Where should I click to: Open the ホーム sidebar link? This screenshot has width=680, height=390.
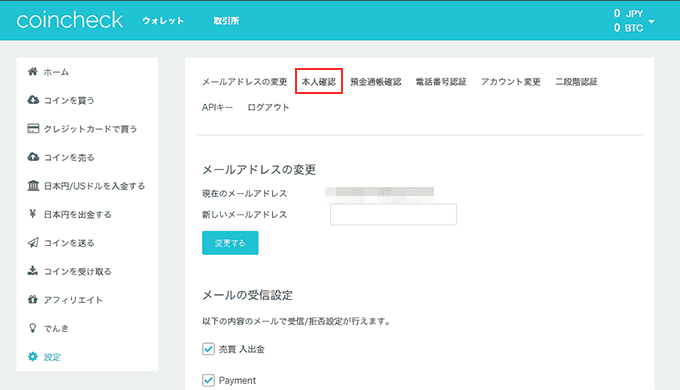[x=56, y=72]
